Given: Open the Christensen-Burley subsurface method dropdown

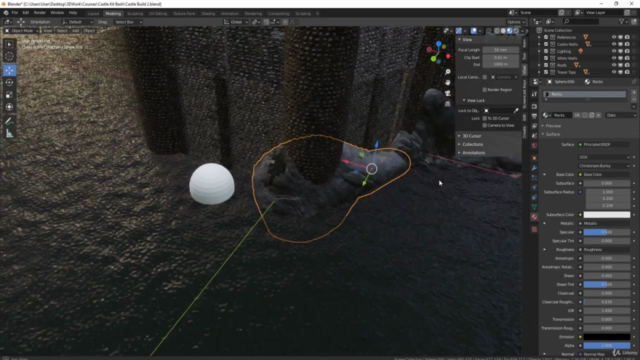Looking at the screenshot, I should pyautogui.click(x=604, y=166).
